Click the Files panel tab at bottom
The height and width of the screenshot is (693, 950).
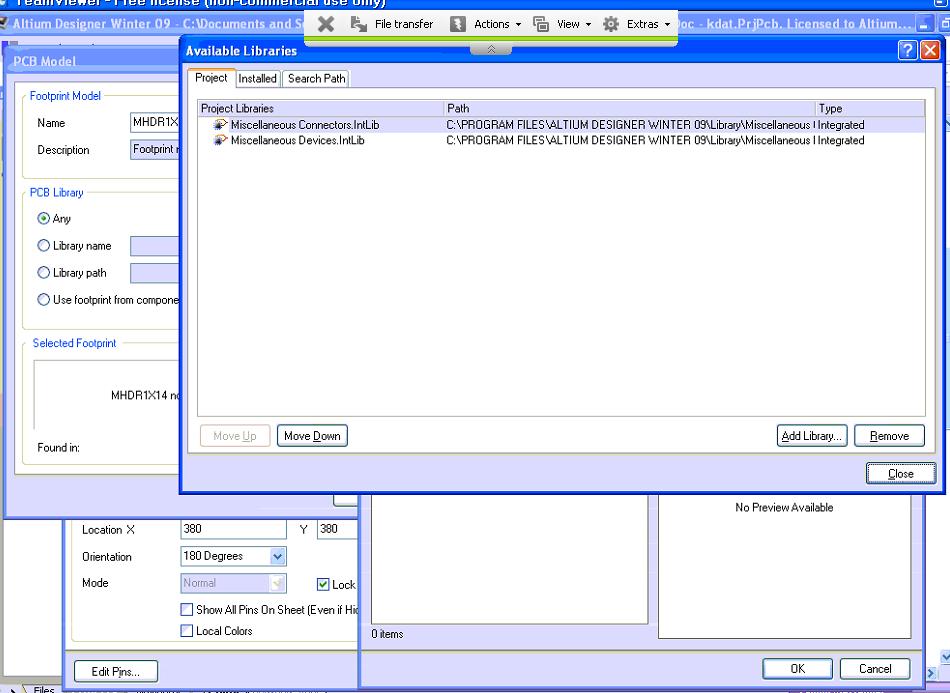pyautogui.click(x=44, y=689)
